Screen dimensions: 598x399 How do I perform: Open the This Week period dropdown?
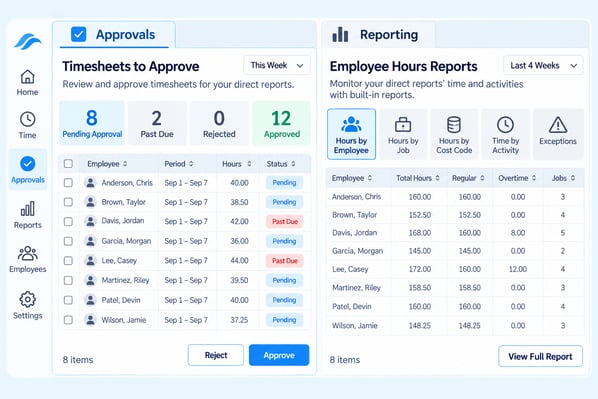(x=277, y=65)
